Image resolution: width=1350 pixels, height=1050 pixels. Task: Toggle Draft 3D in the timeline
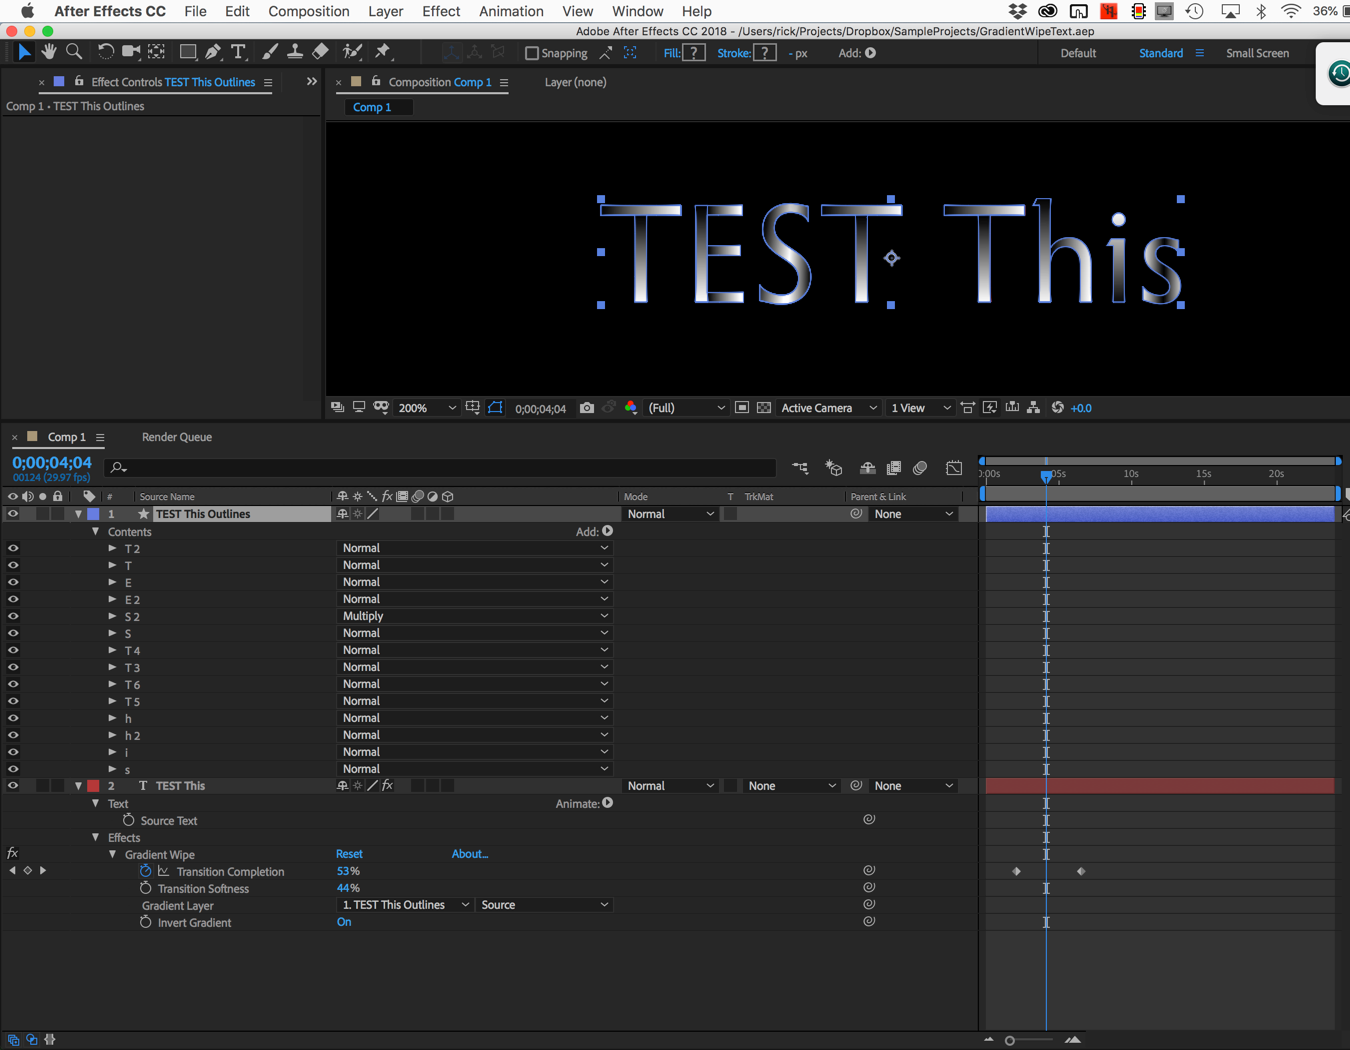[833, 467]
